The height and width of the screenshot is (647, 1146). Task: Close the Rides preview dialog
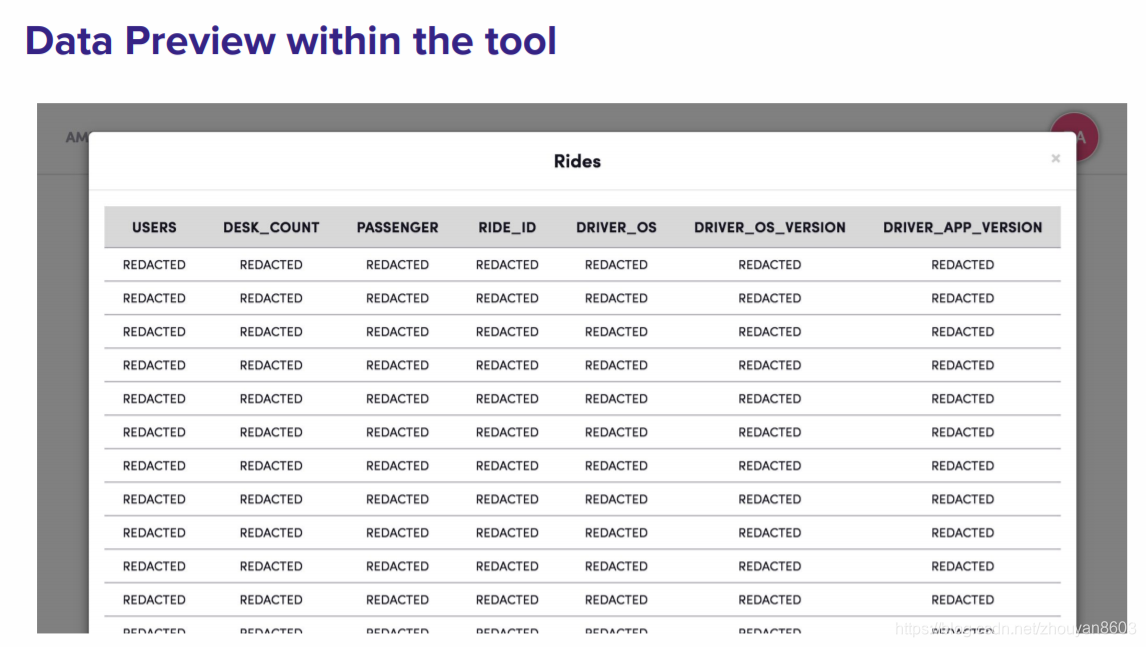coord(1055,159)
